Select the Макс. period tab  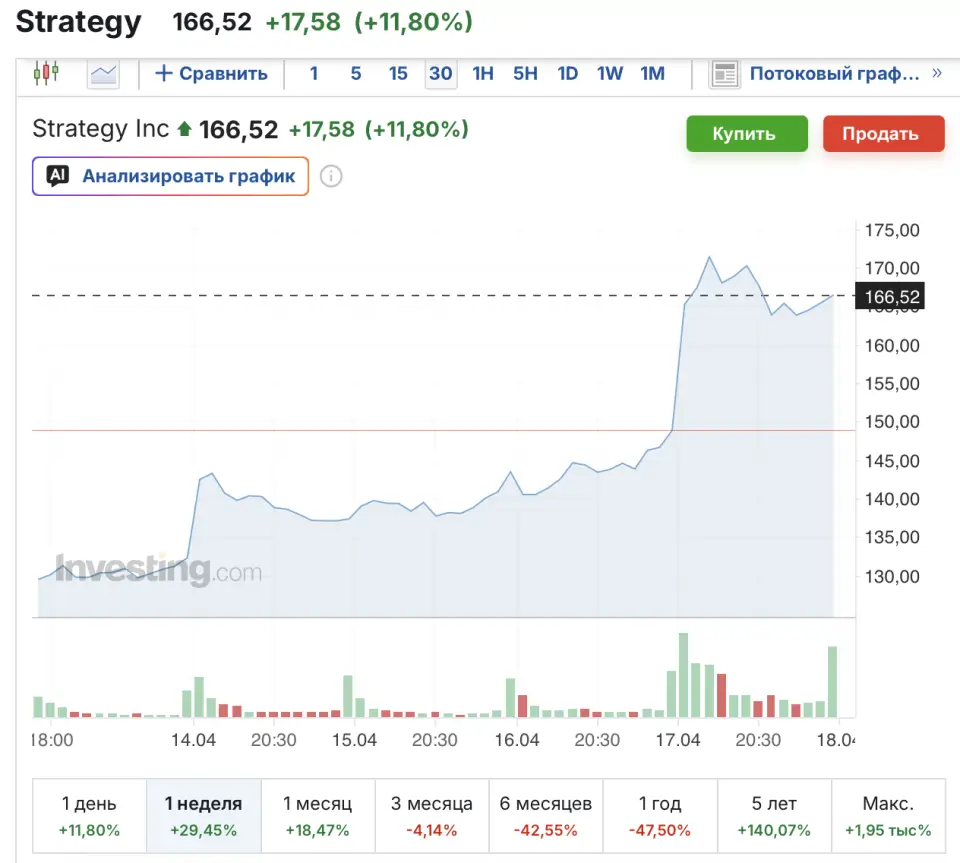coord(888,815)
